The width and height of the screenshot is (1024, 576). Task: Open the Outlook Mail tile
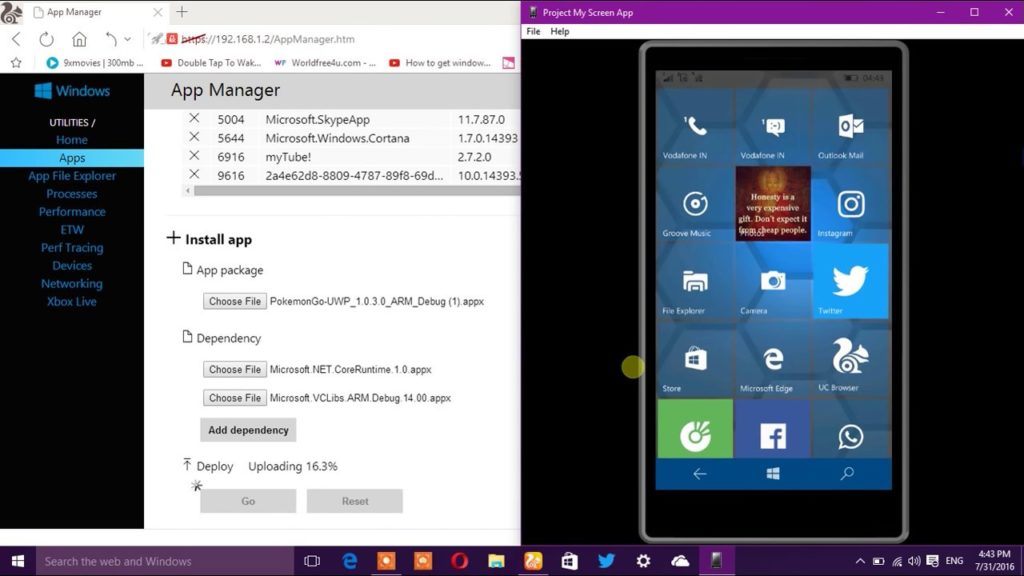pos(849,129)
